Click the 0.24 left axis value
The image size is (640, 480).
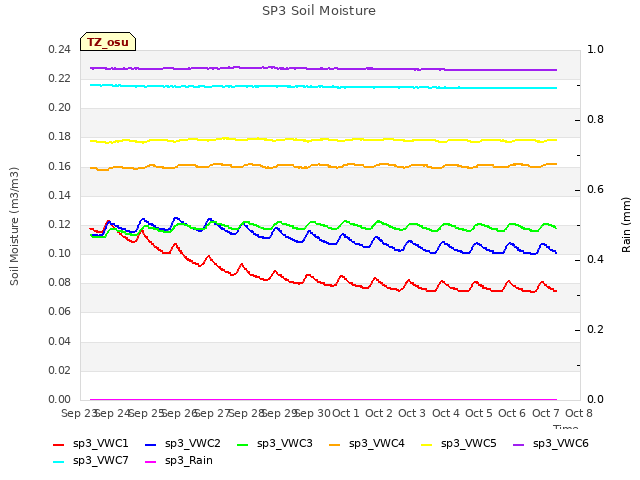click(x=60, y=50)
